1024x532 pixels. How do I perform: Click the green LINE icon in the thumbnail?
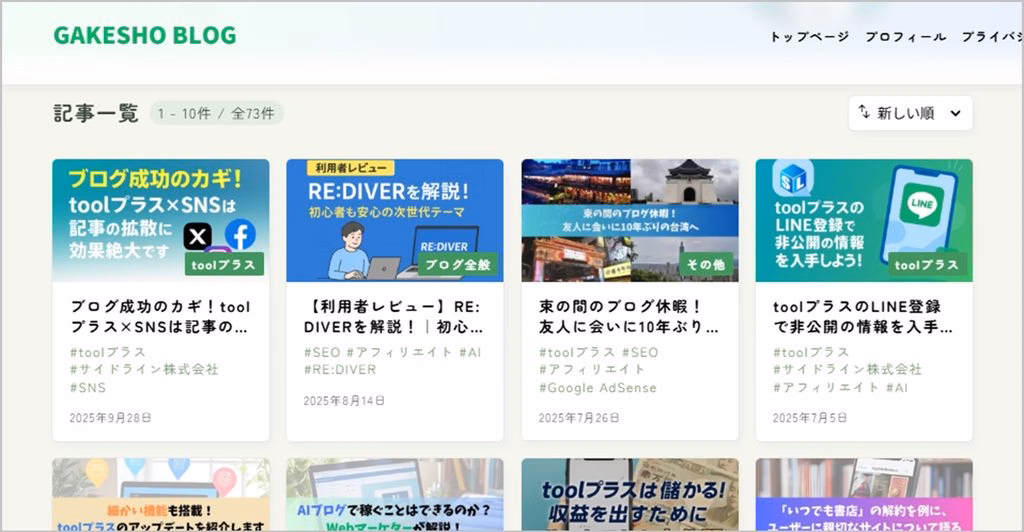(921, 205)
